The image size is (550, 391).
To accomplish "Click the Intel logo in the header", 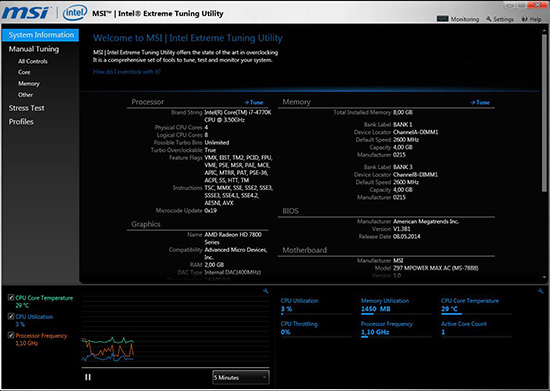I will point(75,13).
